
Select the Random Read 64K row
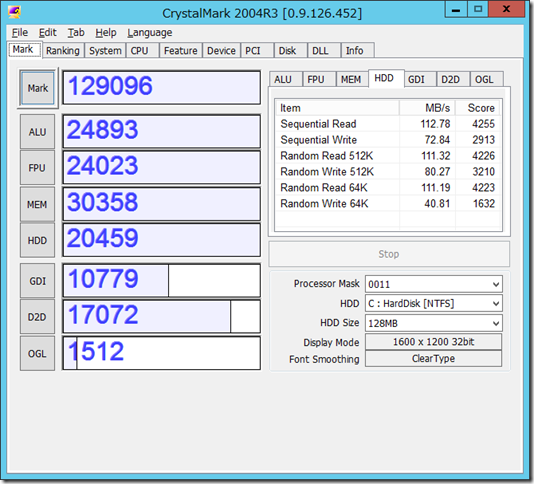point(388,188)
